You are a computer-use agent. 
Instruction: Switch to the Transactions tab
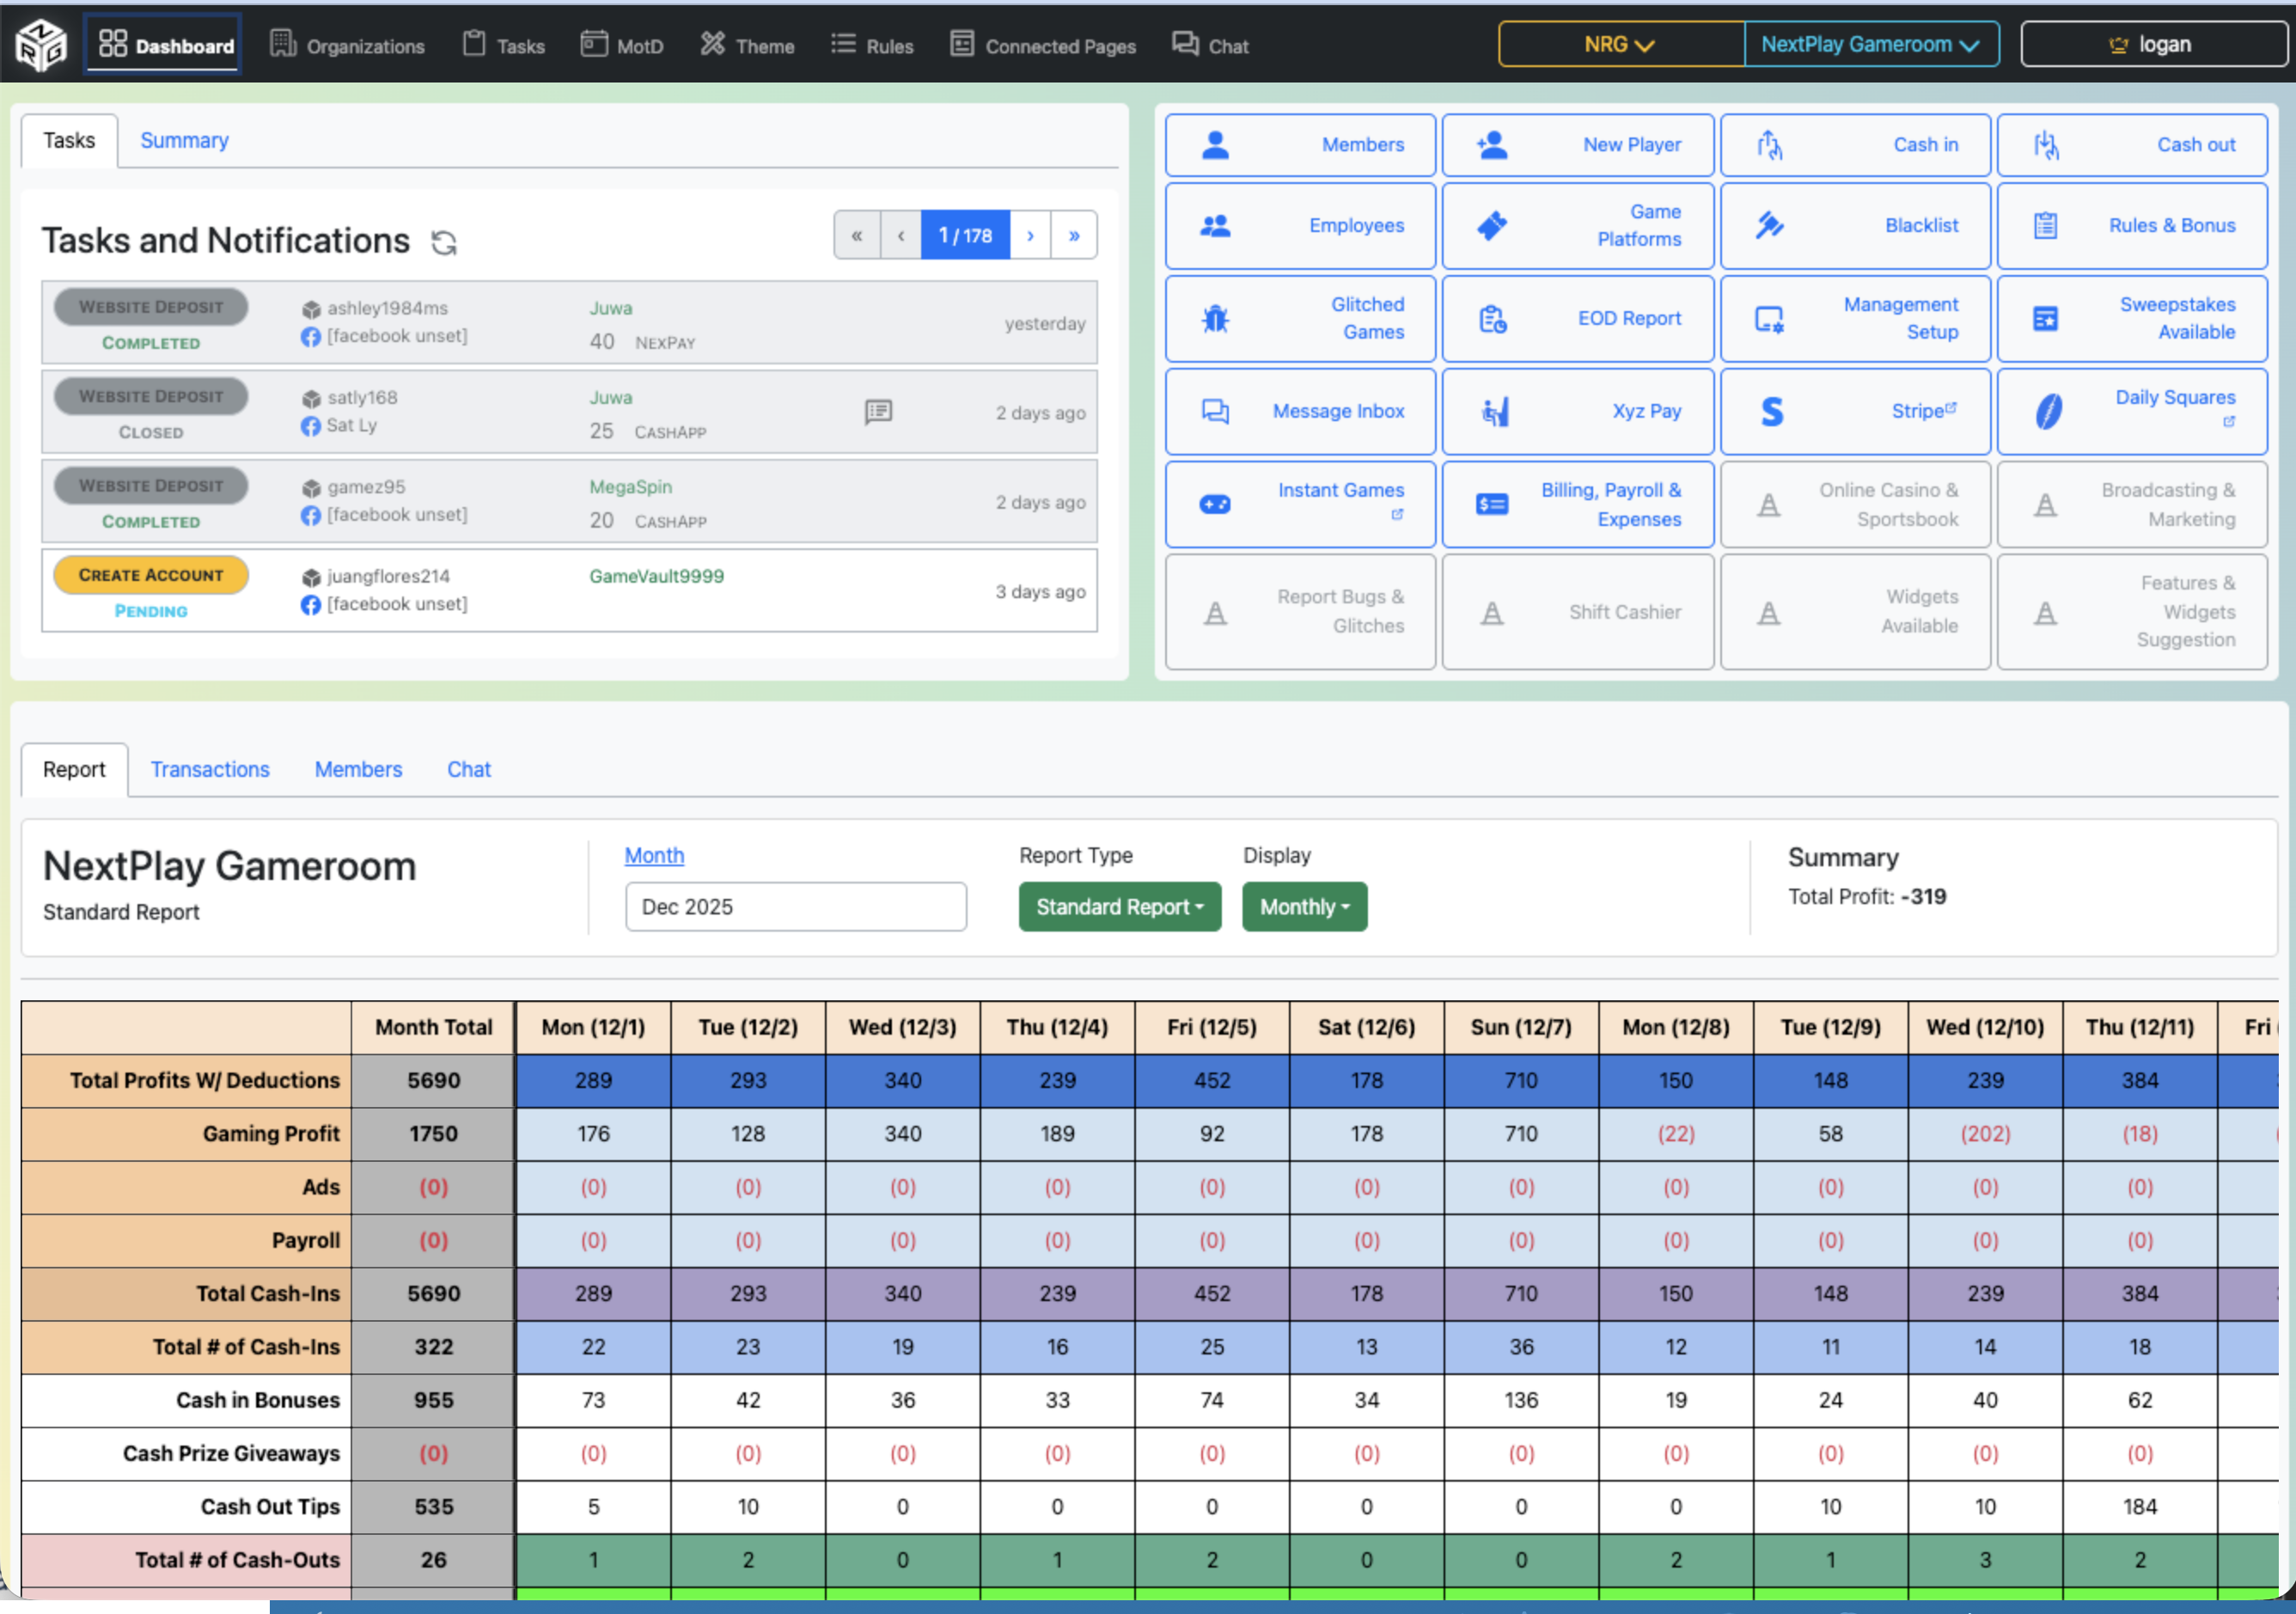click(210, 769)
